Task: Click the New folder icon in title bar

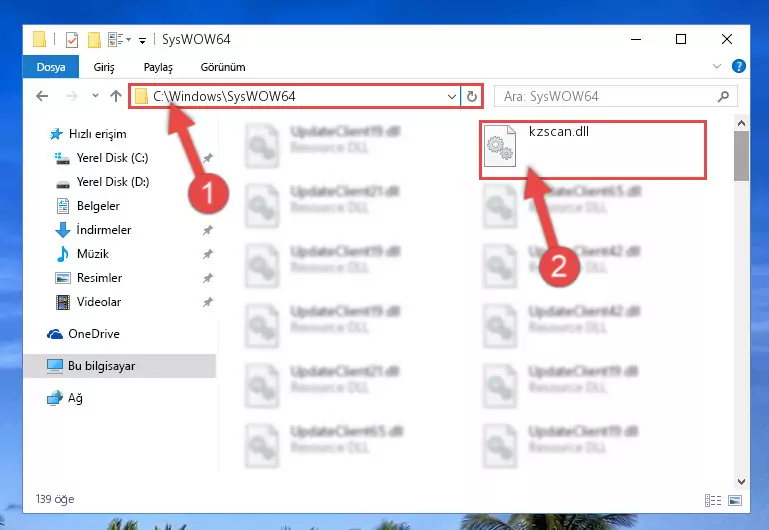Action: pyautogui.click(x=94, y=40)
